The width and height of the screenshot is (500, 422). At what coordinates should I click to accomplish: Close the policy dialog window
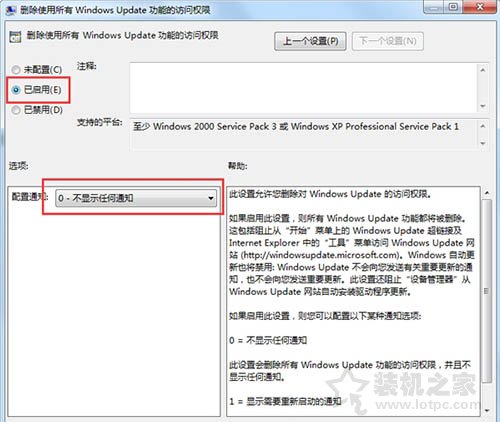pyautogui.click(x=480, y=7)
